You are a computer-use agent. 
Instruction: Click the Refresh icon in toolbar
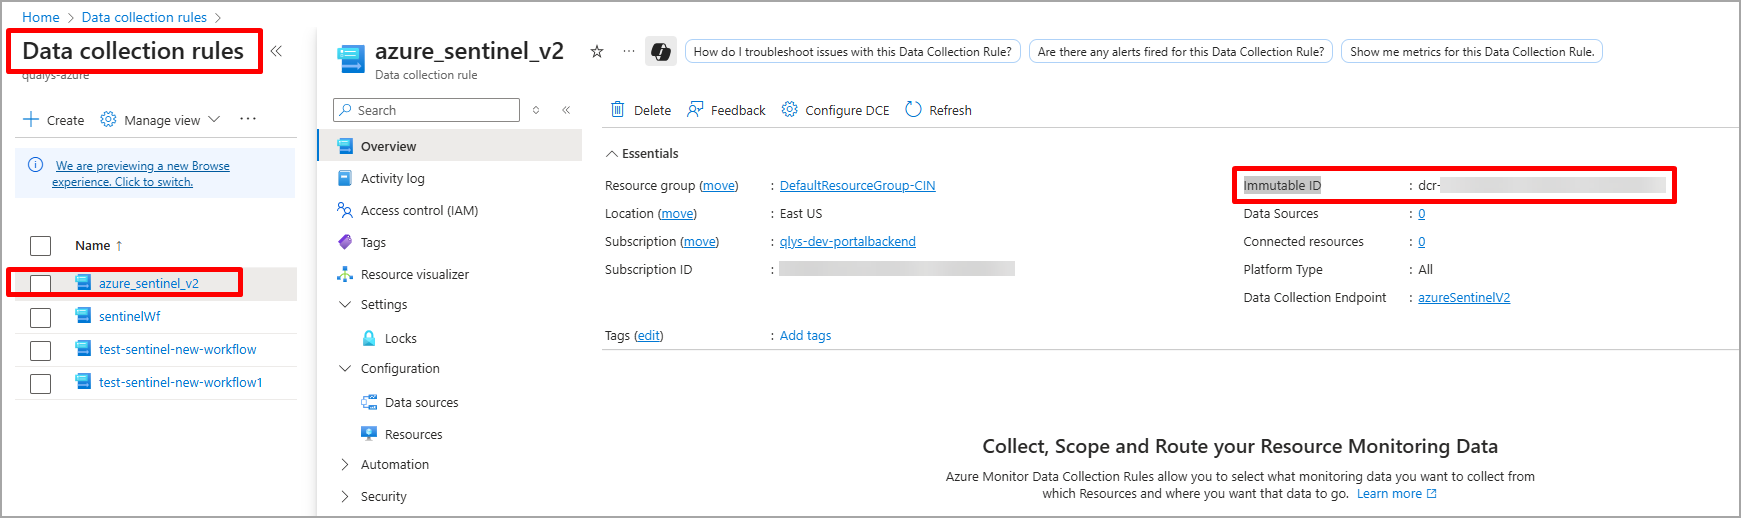pyautogui.click(x=913, y=110)
